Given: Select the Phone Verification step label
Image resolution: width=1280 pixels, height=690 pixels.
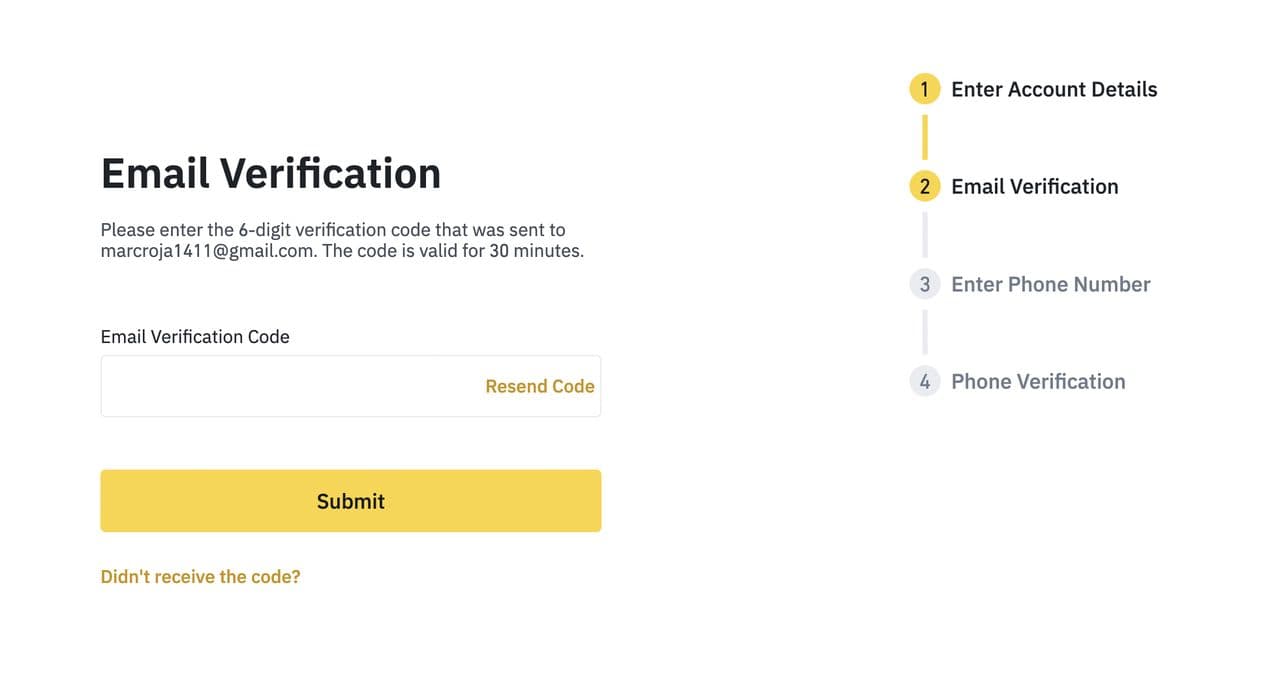Looking at the screenshot, I should pyautogui.click(x=1038, y=381).
